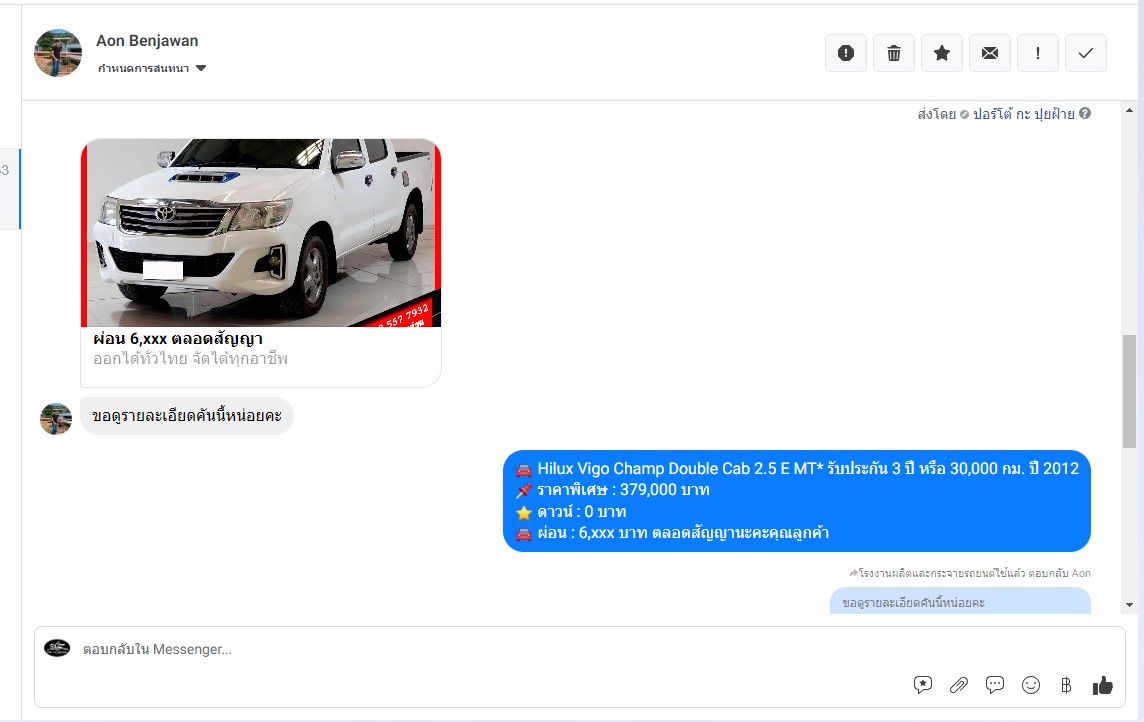Mark conversation done with the checkmark

click(x=1086, y=53)
